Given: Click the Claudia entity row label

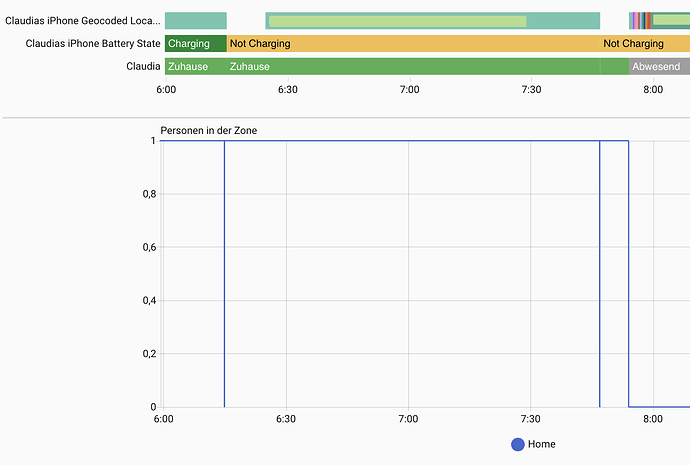Looking at the screenshot, I should coord(143,66).
